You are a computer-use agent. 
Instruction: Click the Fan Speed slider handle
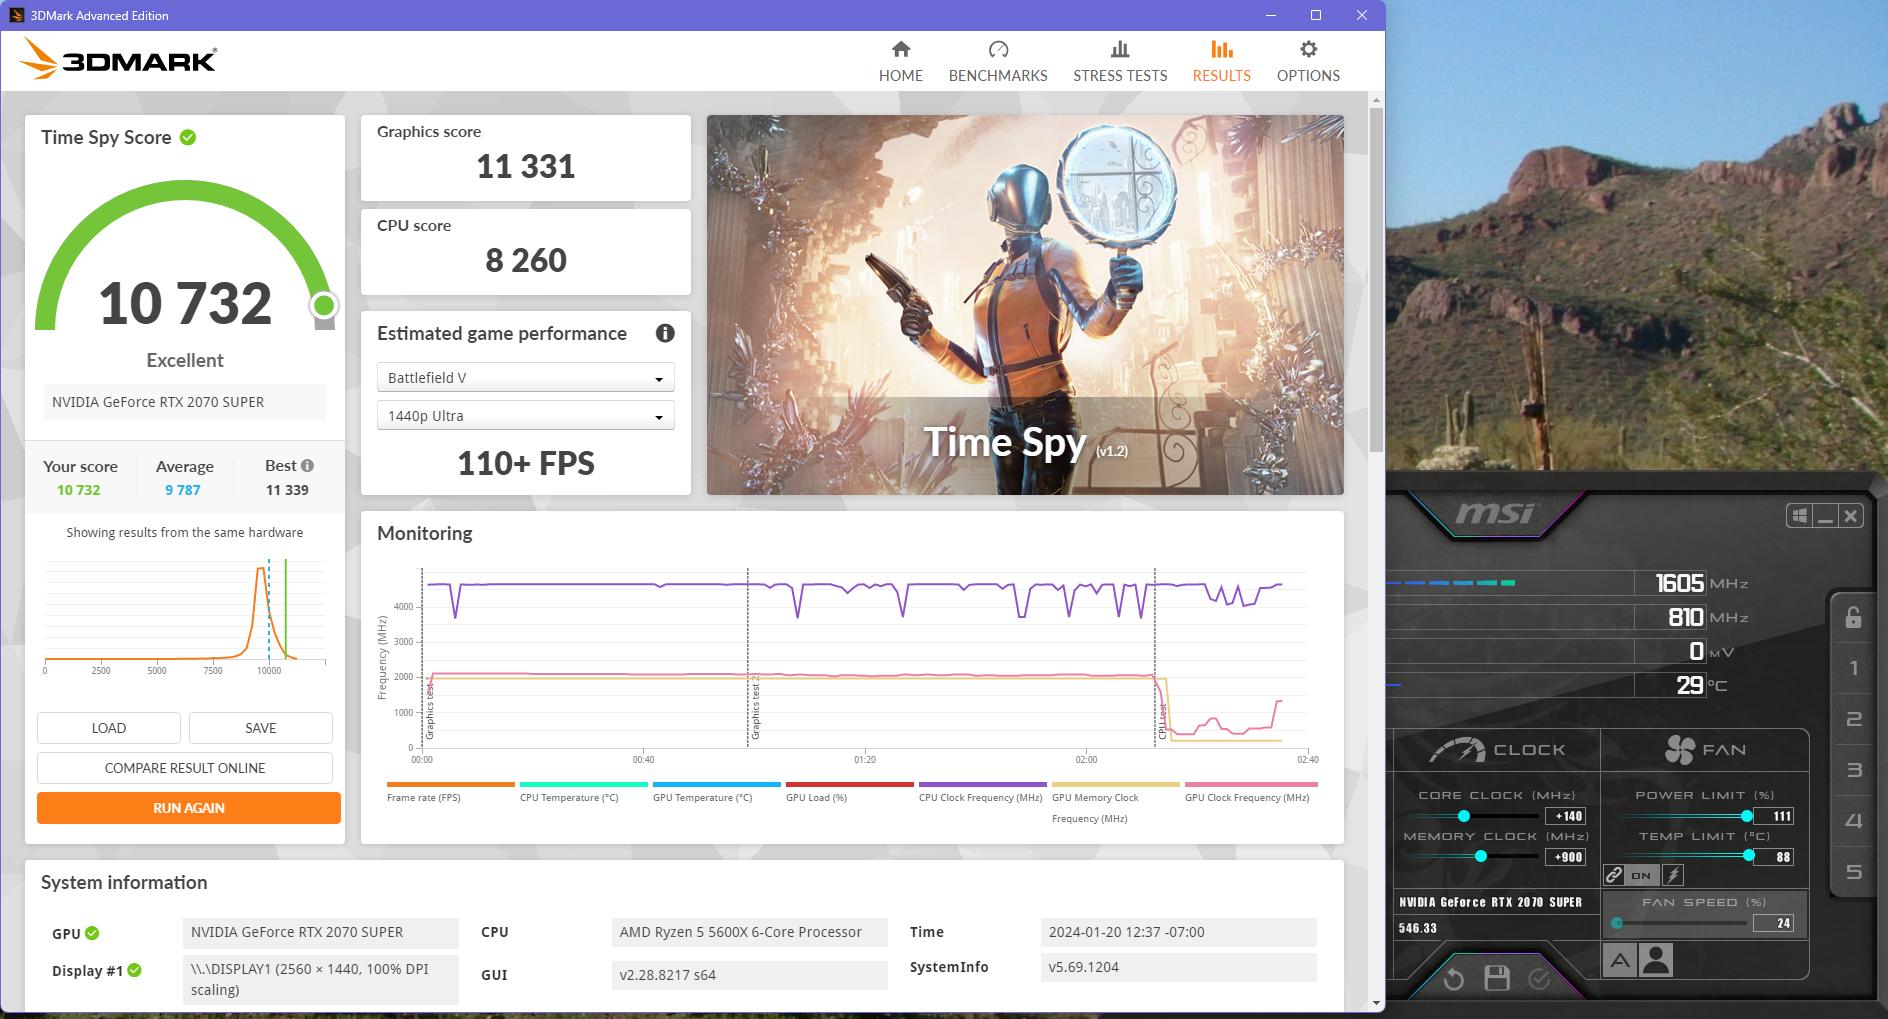point(1617,922)
